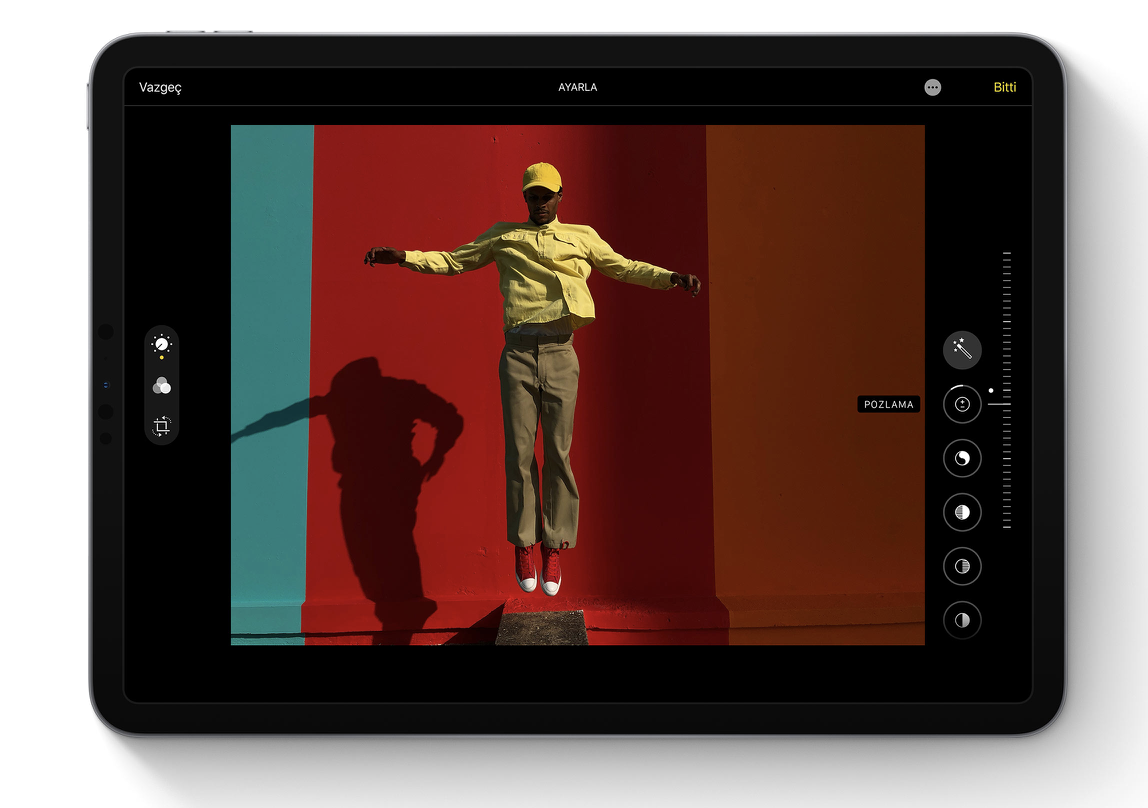The height and width of the screenshot is (808, 1148).
Task: Tap the white dot slider marker
Action: [x=991, y=391]
